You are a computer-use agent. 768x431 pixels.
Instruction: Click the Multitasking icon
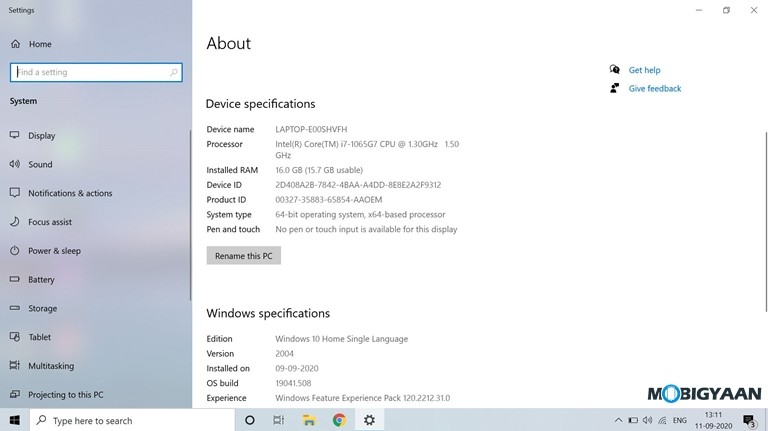(x=15, y=365)
